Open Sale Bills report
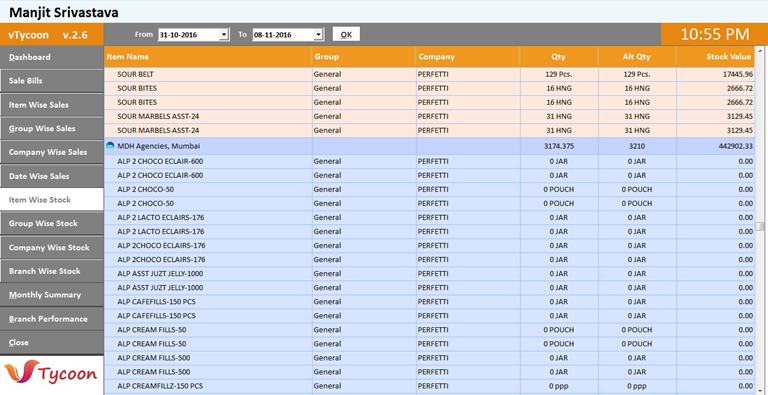The image size is (768, 395). coord(51,81)
